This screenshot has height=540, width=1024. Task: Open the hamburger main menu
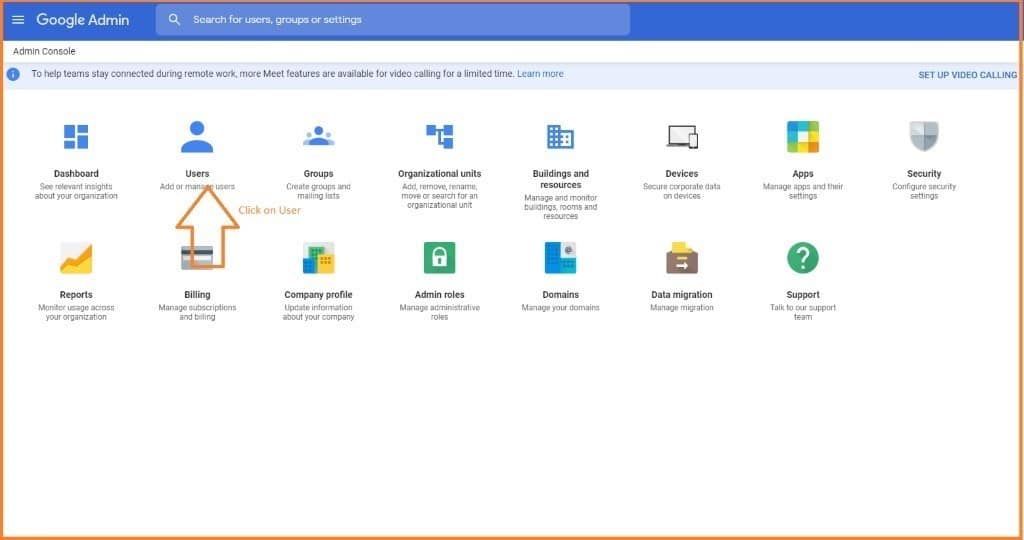(18, 20)
